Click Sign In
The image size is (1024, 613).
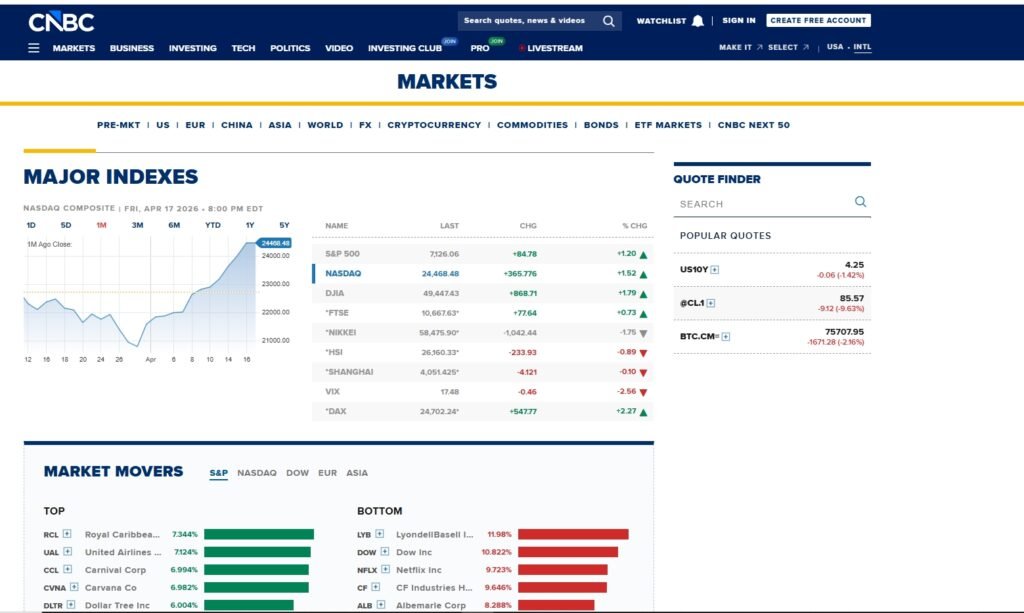tap(739, 20)
